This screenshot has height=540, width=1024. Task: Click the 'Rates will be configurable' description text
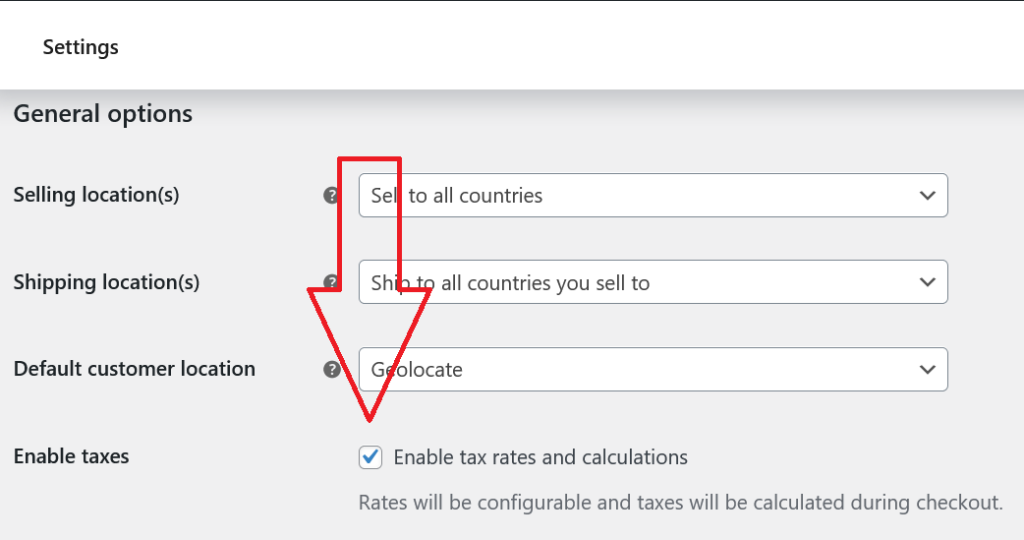click(x=680, y=502)
